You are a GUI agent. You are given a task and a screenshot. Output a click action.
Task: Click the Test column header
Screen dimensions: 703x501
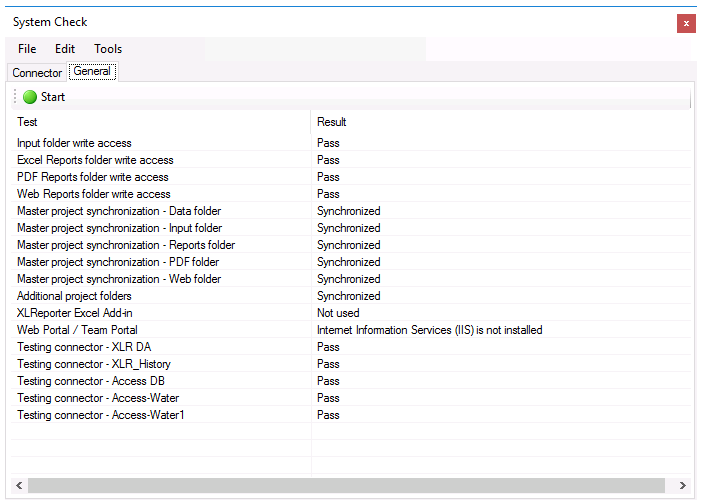click(161, 122)
